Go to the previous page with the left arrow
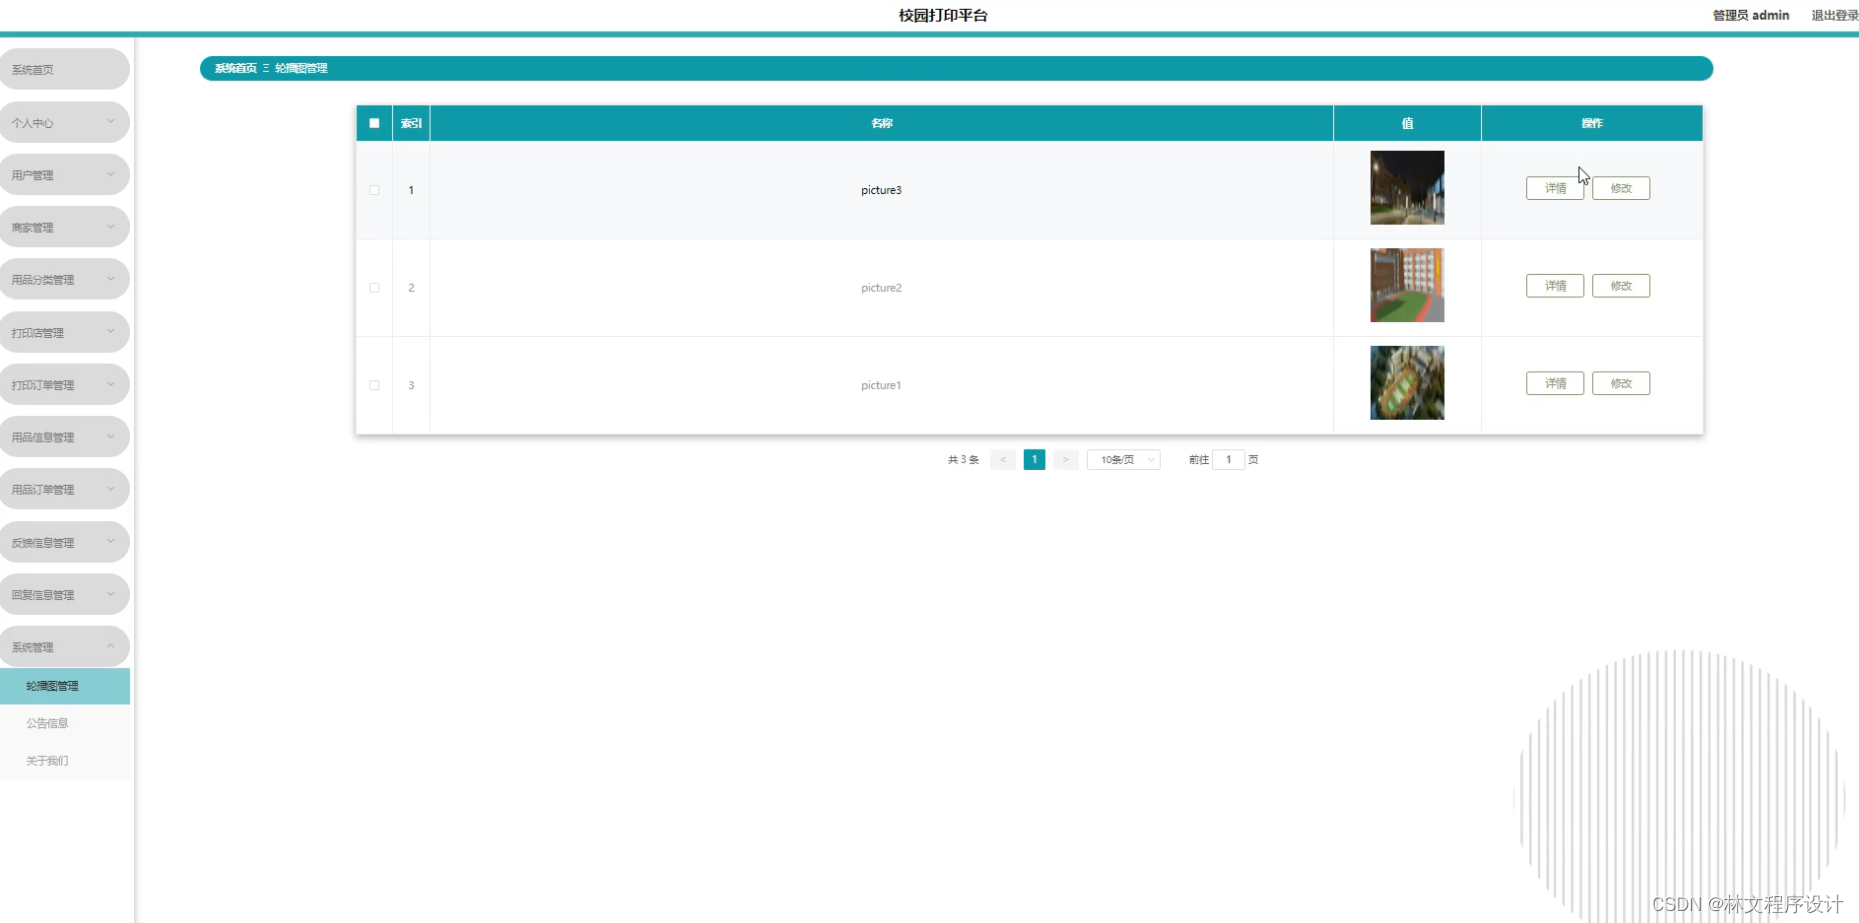Screen dimensions: 1859x923 coord(1003,460)
